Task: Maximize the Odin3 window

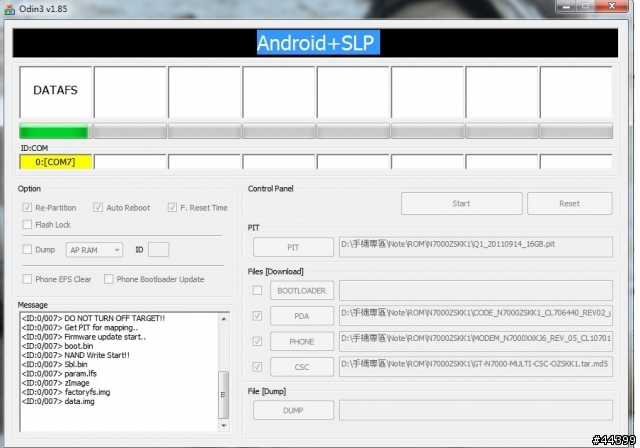Action: (x=585, y=6)
